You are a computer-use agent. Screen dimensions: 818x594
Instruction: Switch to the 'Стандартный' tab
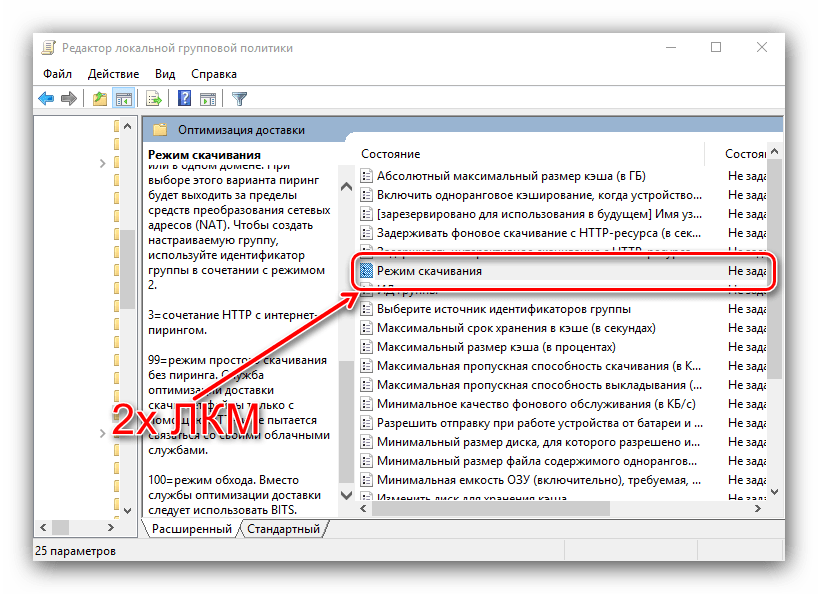[x=284, y=529]
